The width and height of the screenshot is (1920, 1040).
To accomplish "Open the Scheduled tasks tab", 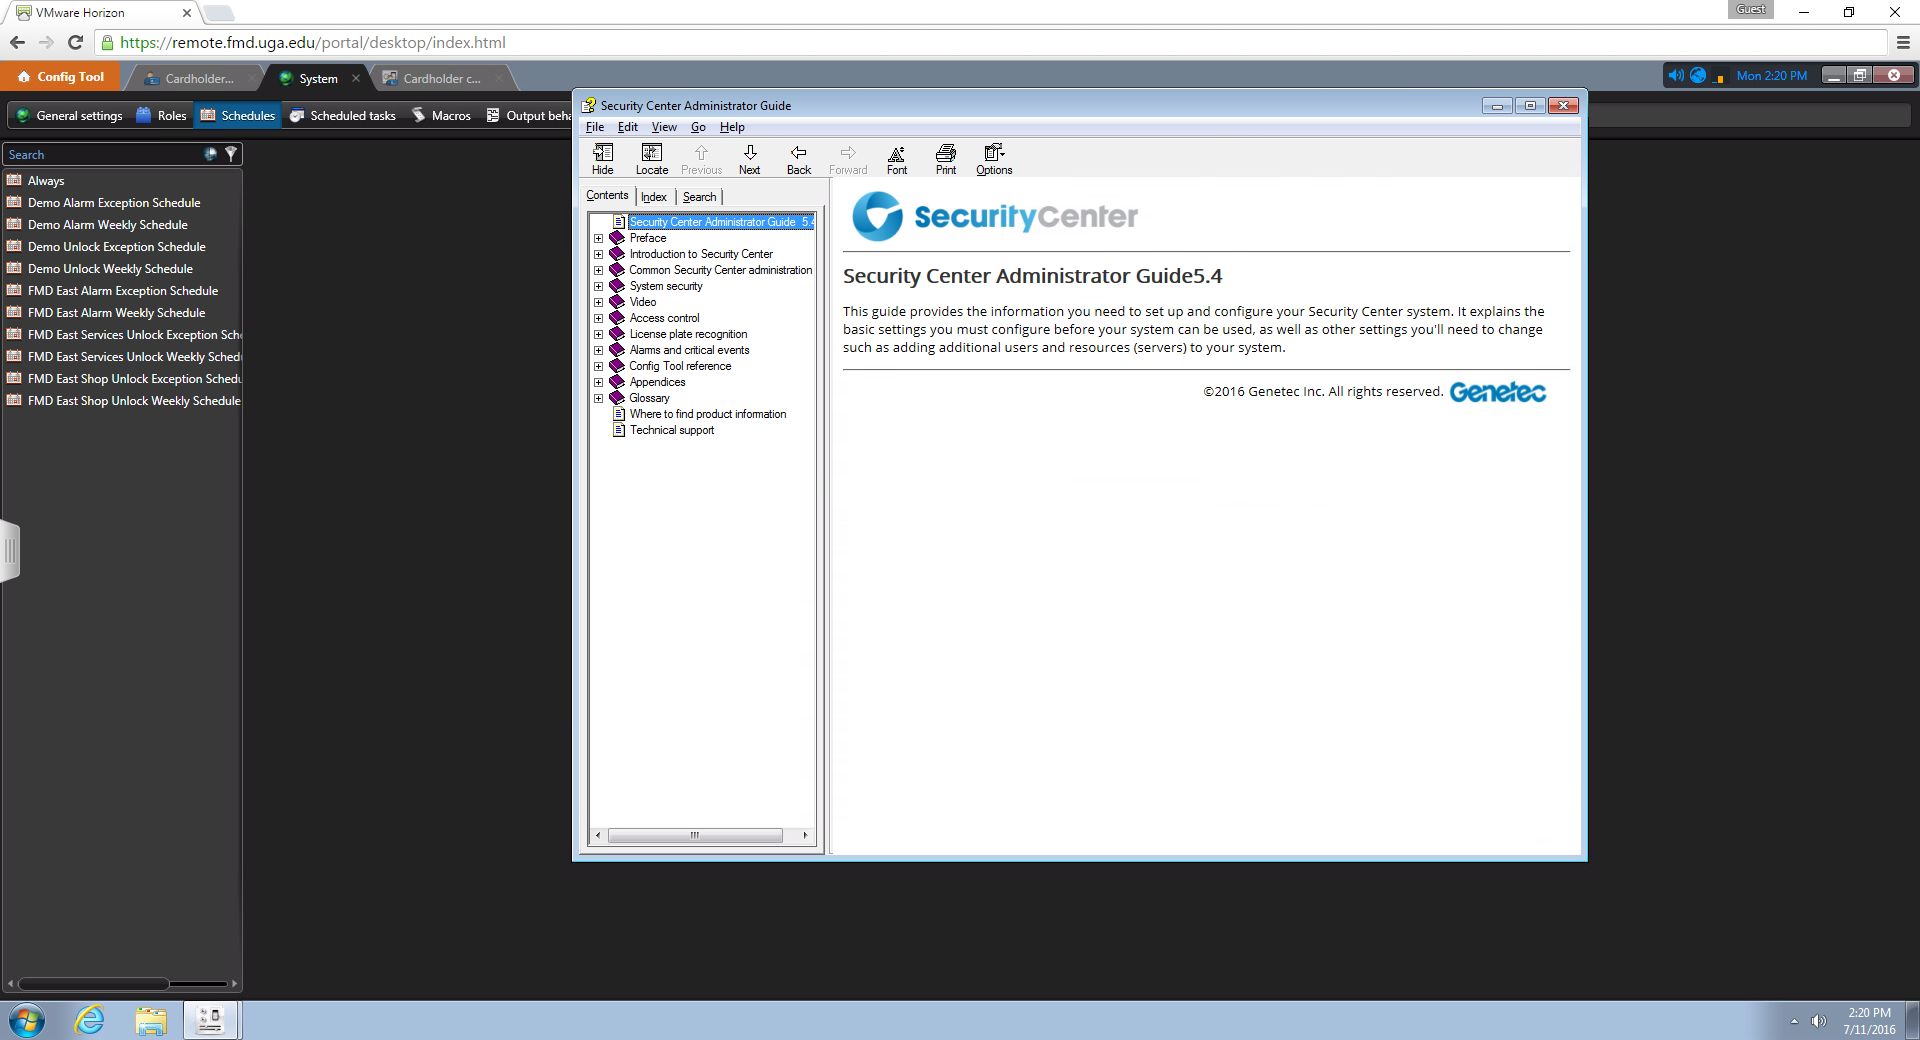I will (342, 116).
